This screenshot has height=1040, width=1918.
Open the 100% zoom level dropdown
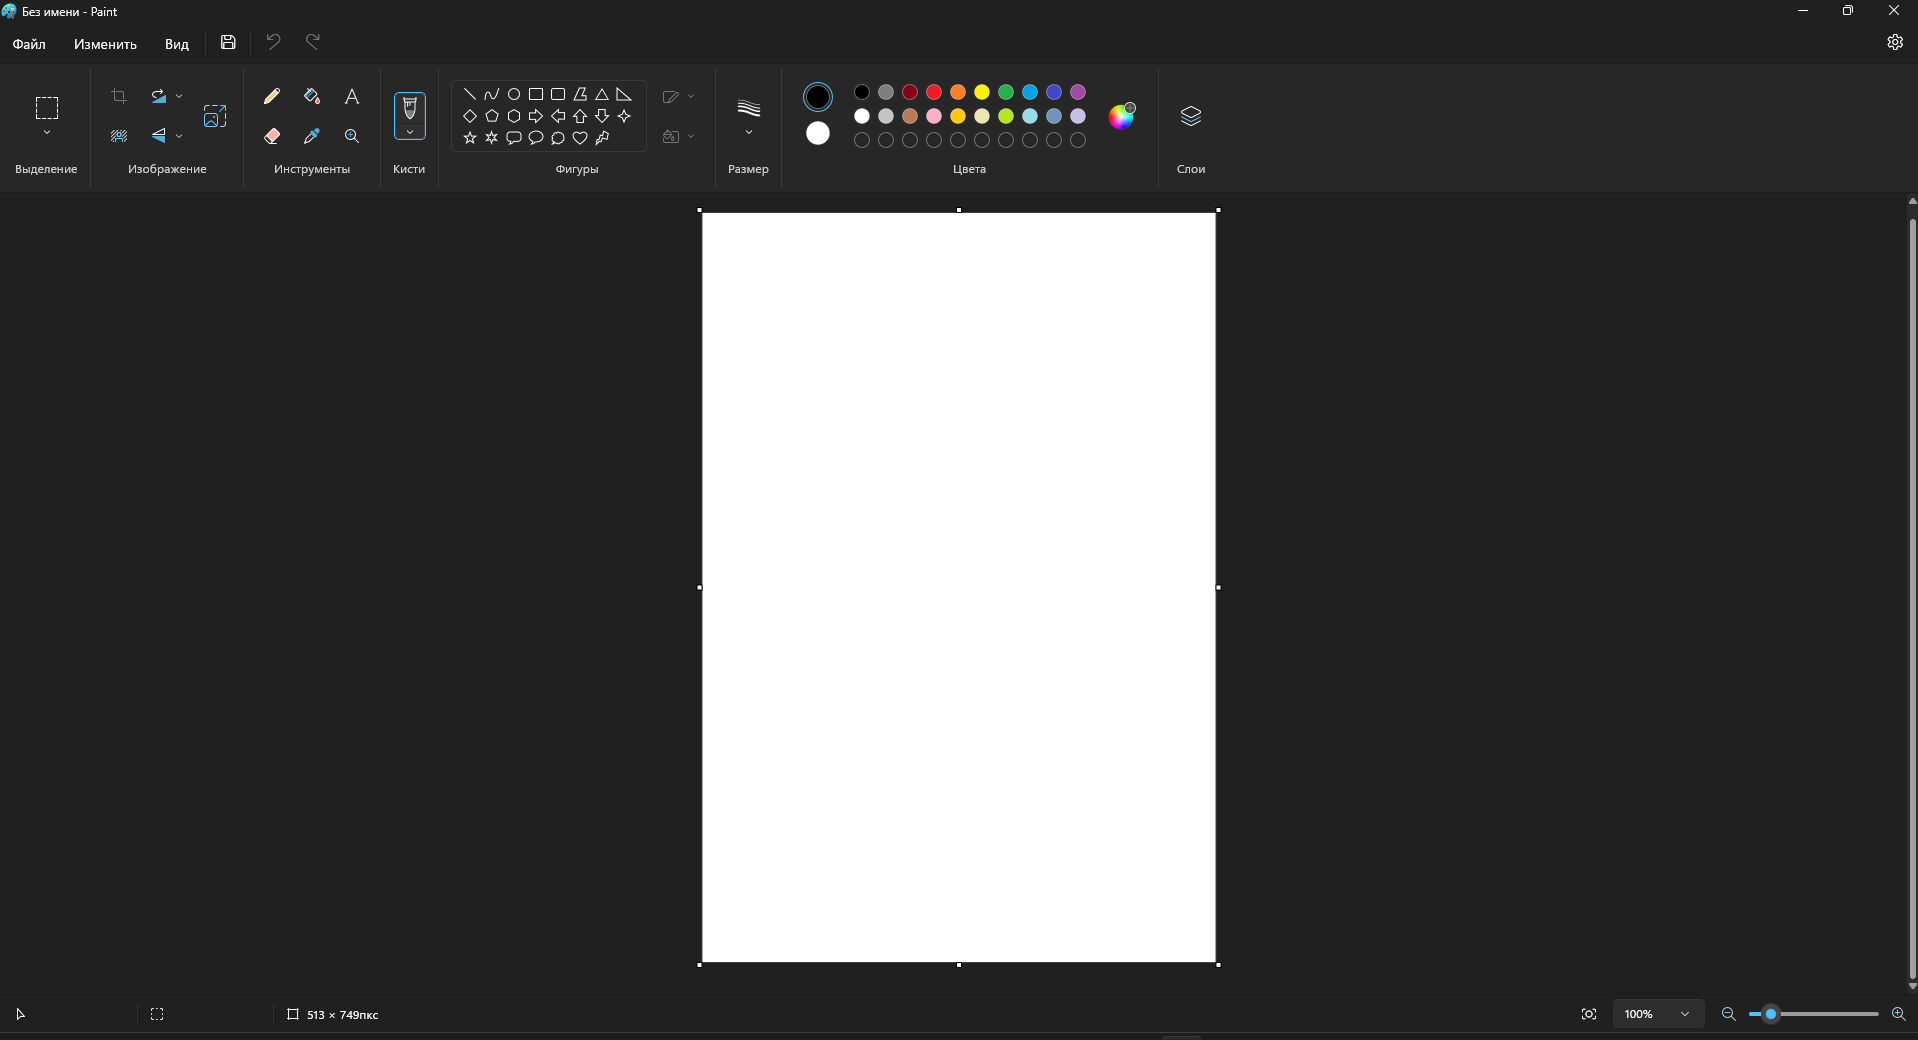1658,1014
